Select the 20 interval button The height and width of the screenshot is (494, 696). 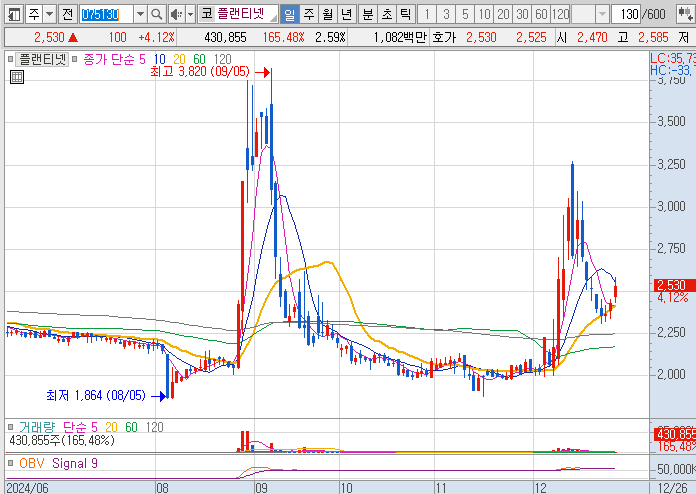503,15
